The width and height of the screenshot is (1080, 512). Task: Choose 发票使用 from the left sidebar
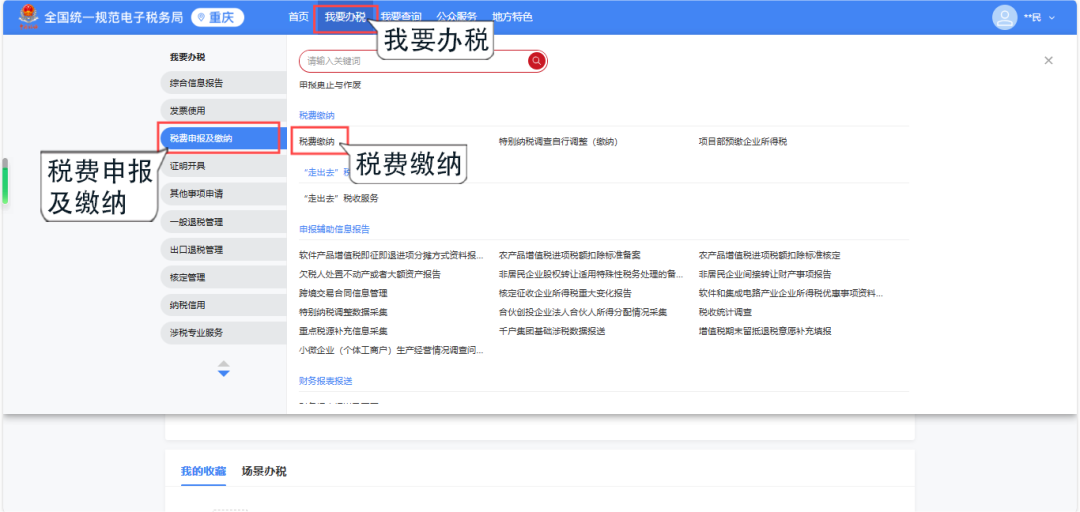(188, 110)
